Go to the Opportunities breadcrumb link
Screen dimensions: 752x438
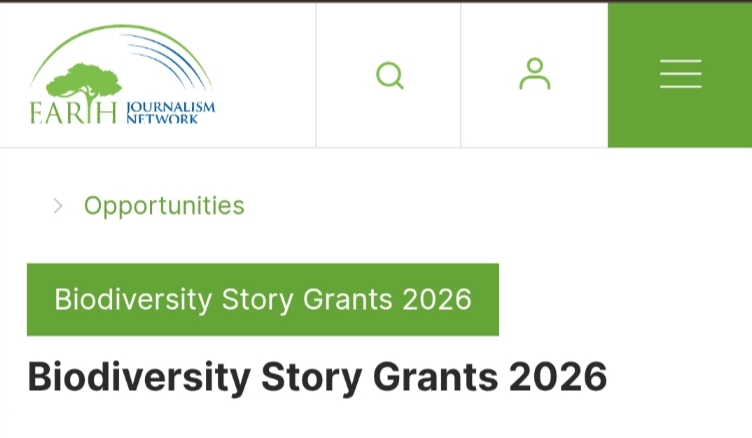[164, 206]
